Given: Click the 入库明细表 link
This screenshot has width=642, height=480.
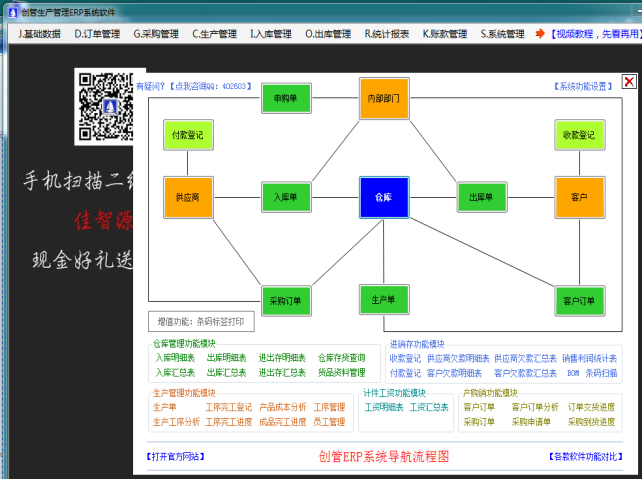Looking at the screenshot, I should [x=173, y=357].
